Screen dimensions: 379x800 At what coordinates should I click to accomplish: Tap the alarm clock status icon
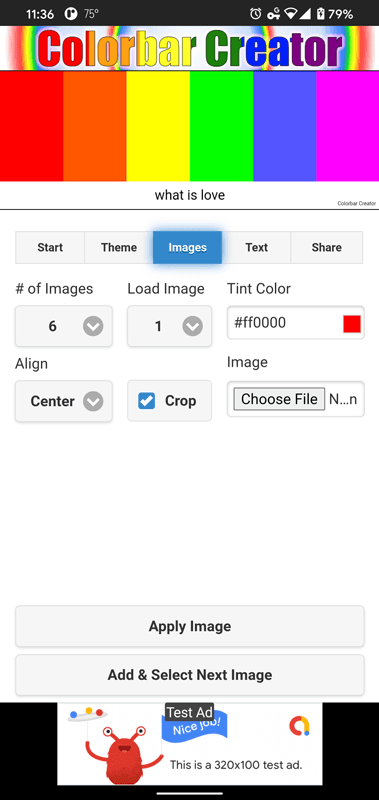(x=256, y=14)
